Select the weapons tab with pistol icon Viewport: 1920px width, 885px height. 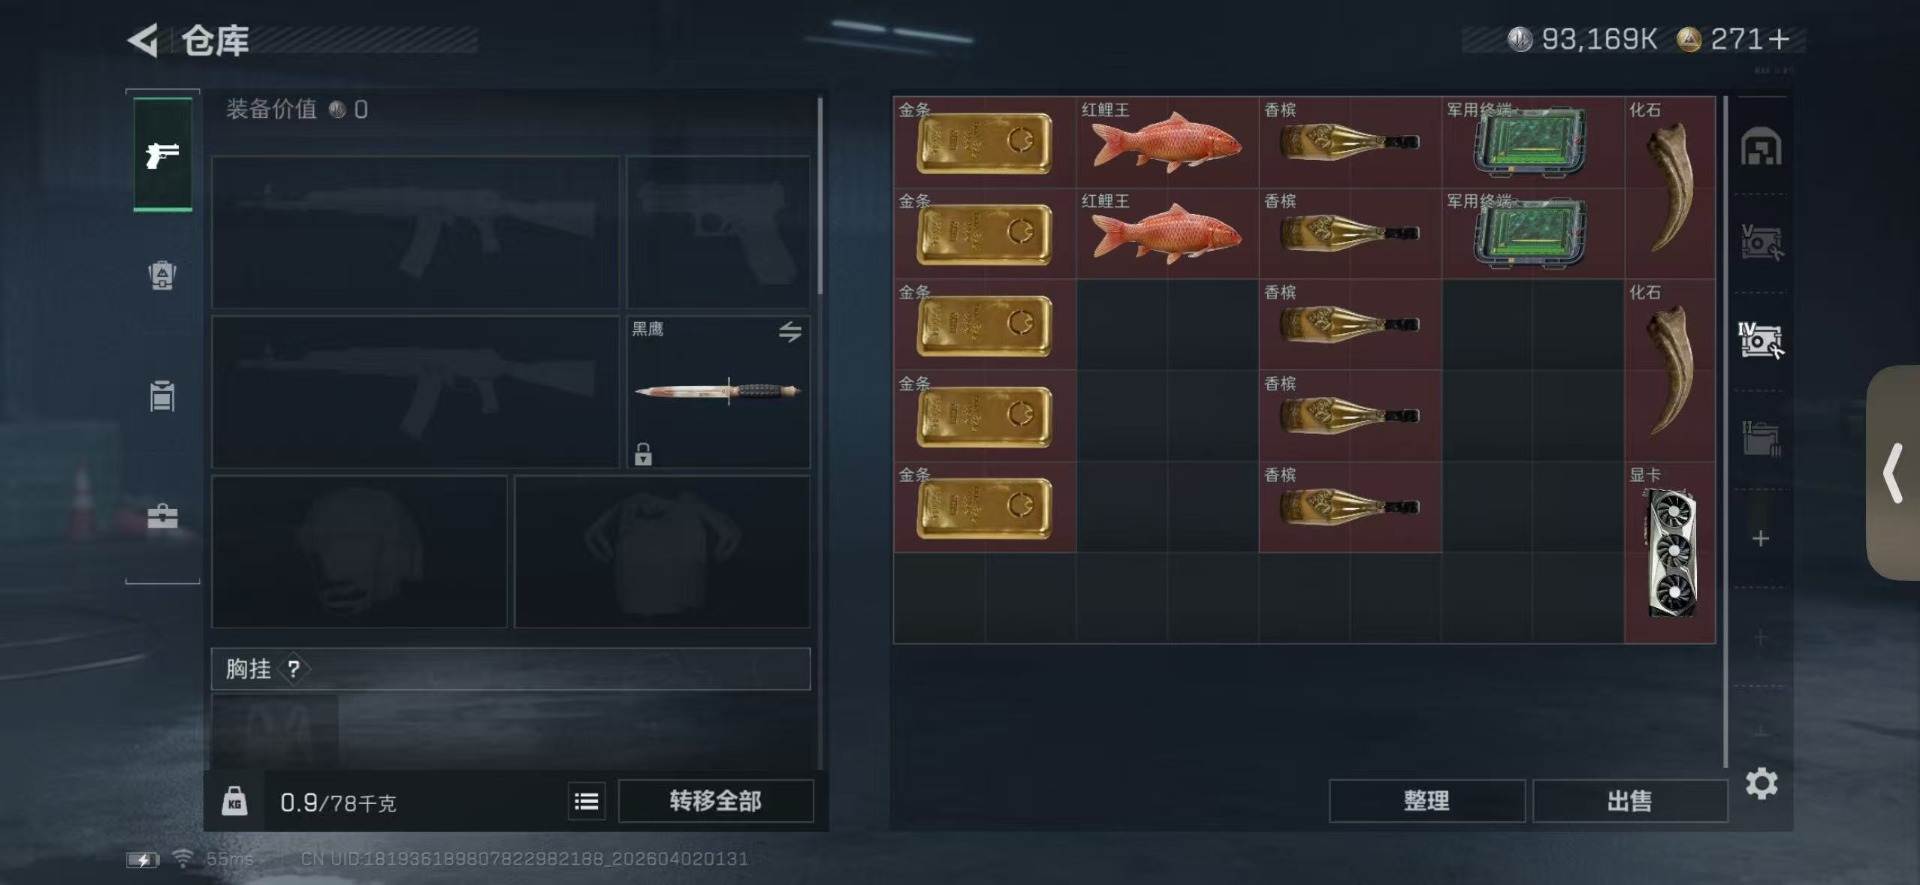pos(162,154)
